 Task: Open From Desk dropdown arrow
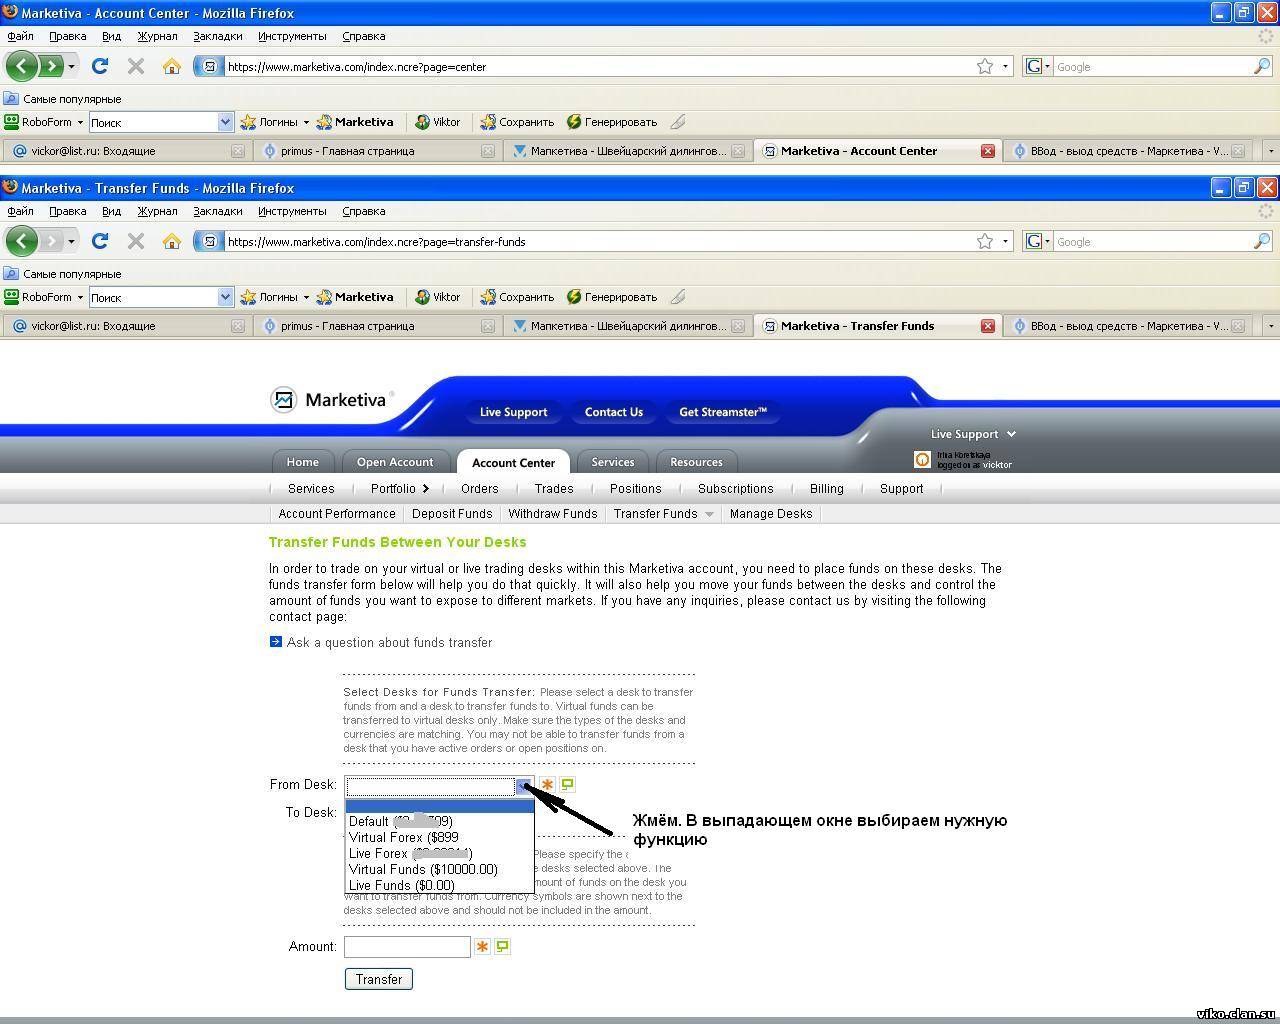pos(524,786)
